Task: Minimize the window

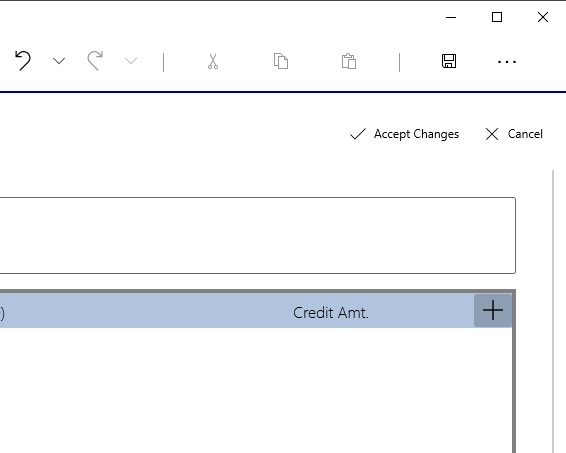Action: point(451,17)
